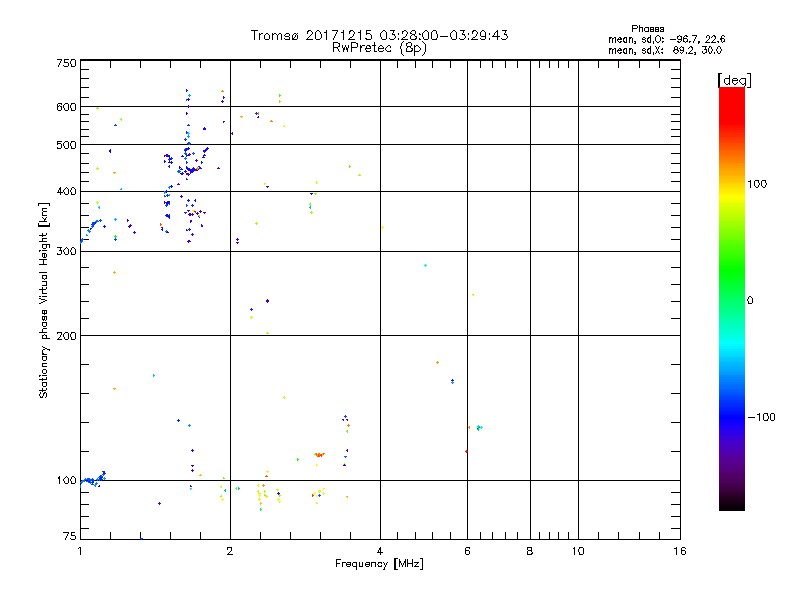Click the y-axis tick label '400'
This screenshot has width=800, height=600.
click(66, 192)
